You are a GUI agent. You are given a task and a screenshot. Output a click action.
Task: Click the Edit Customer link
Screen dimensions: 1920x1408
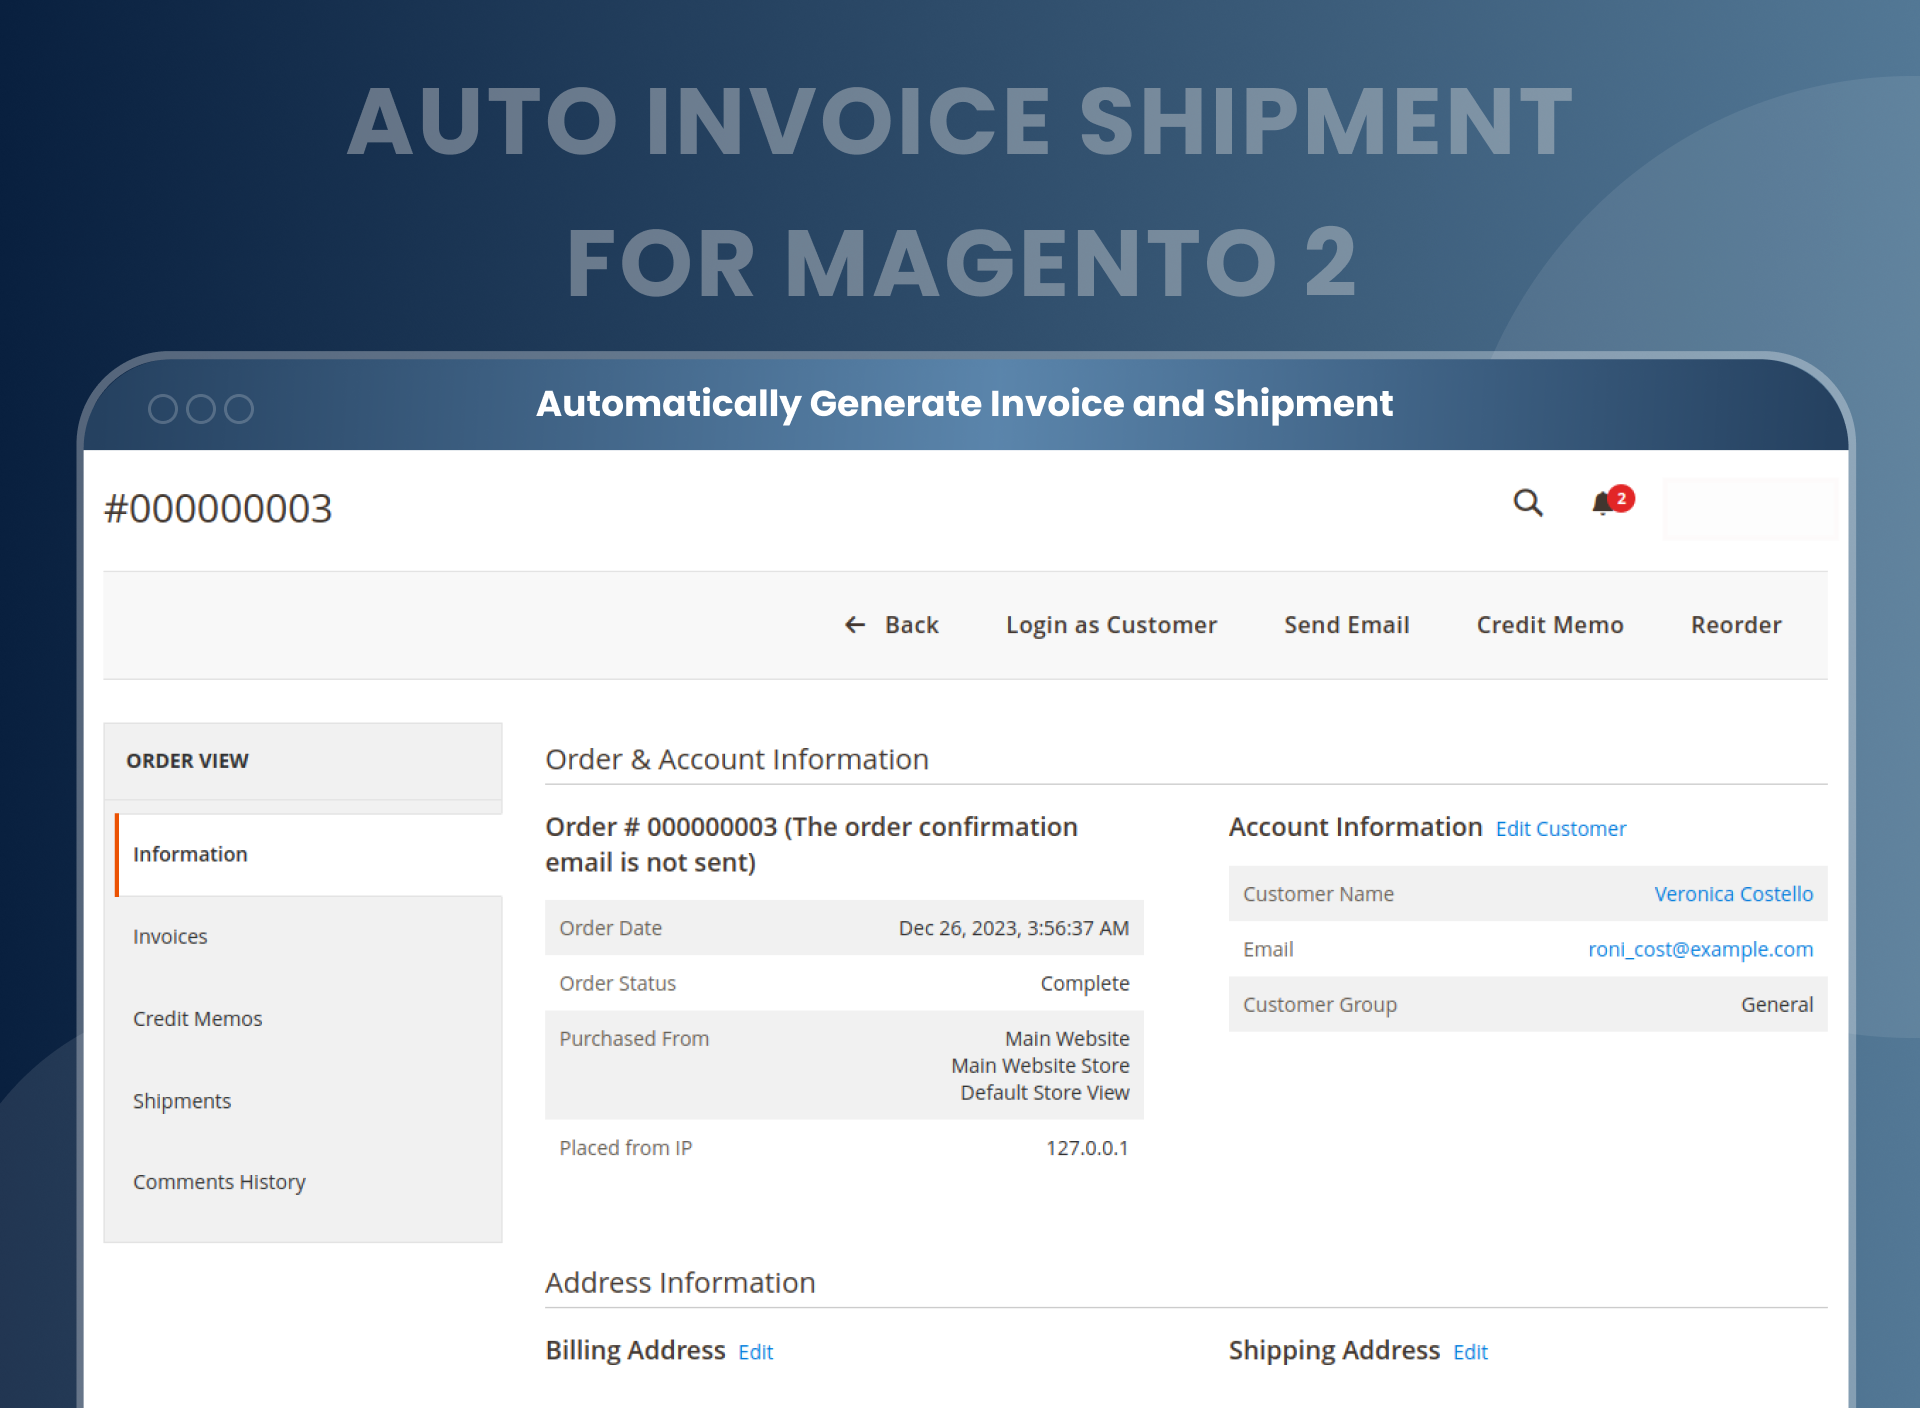[1561, 829]
